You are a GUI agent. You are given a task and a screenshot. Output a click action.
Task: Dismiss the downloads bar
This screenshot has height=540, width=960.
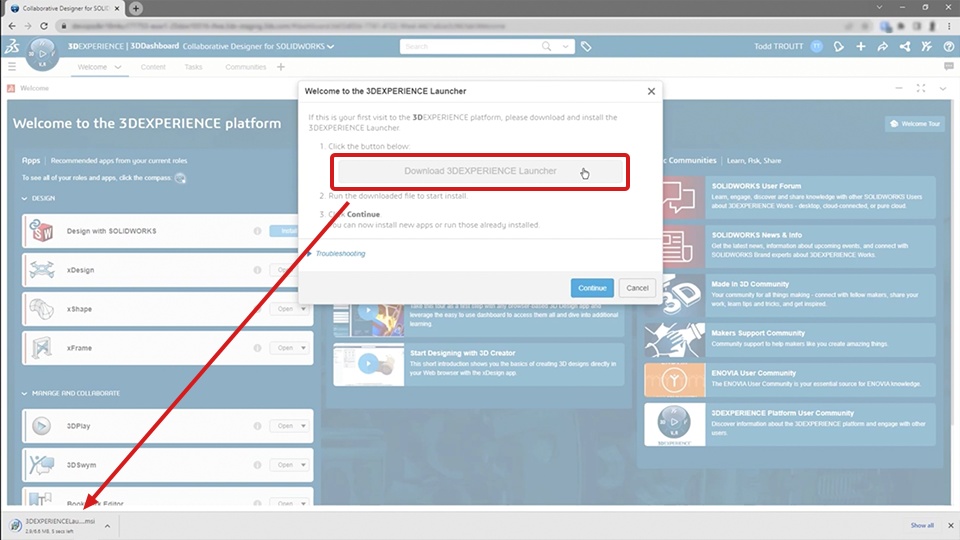[x=950, y=525]
